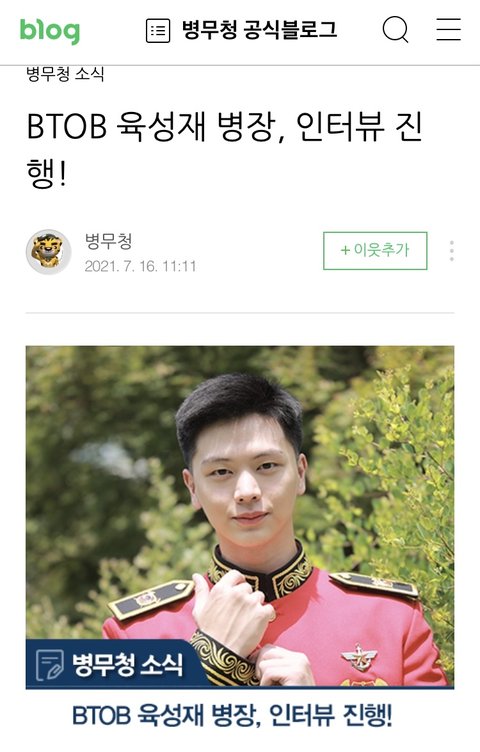Click the tiger mascot profile avatar
This screenshot has height=752, width=480.
click(48, 252)
